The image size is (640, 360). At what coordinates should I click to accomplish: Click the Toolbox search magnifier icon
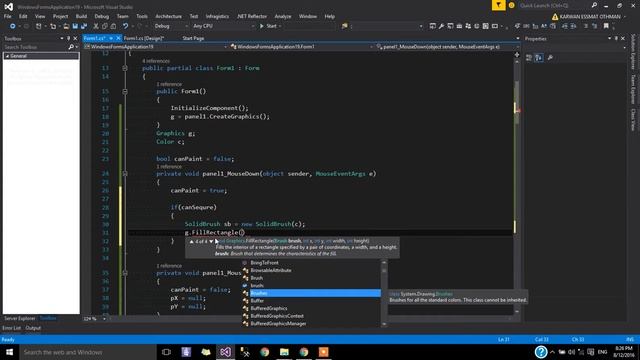(71, 47)
